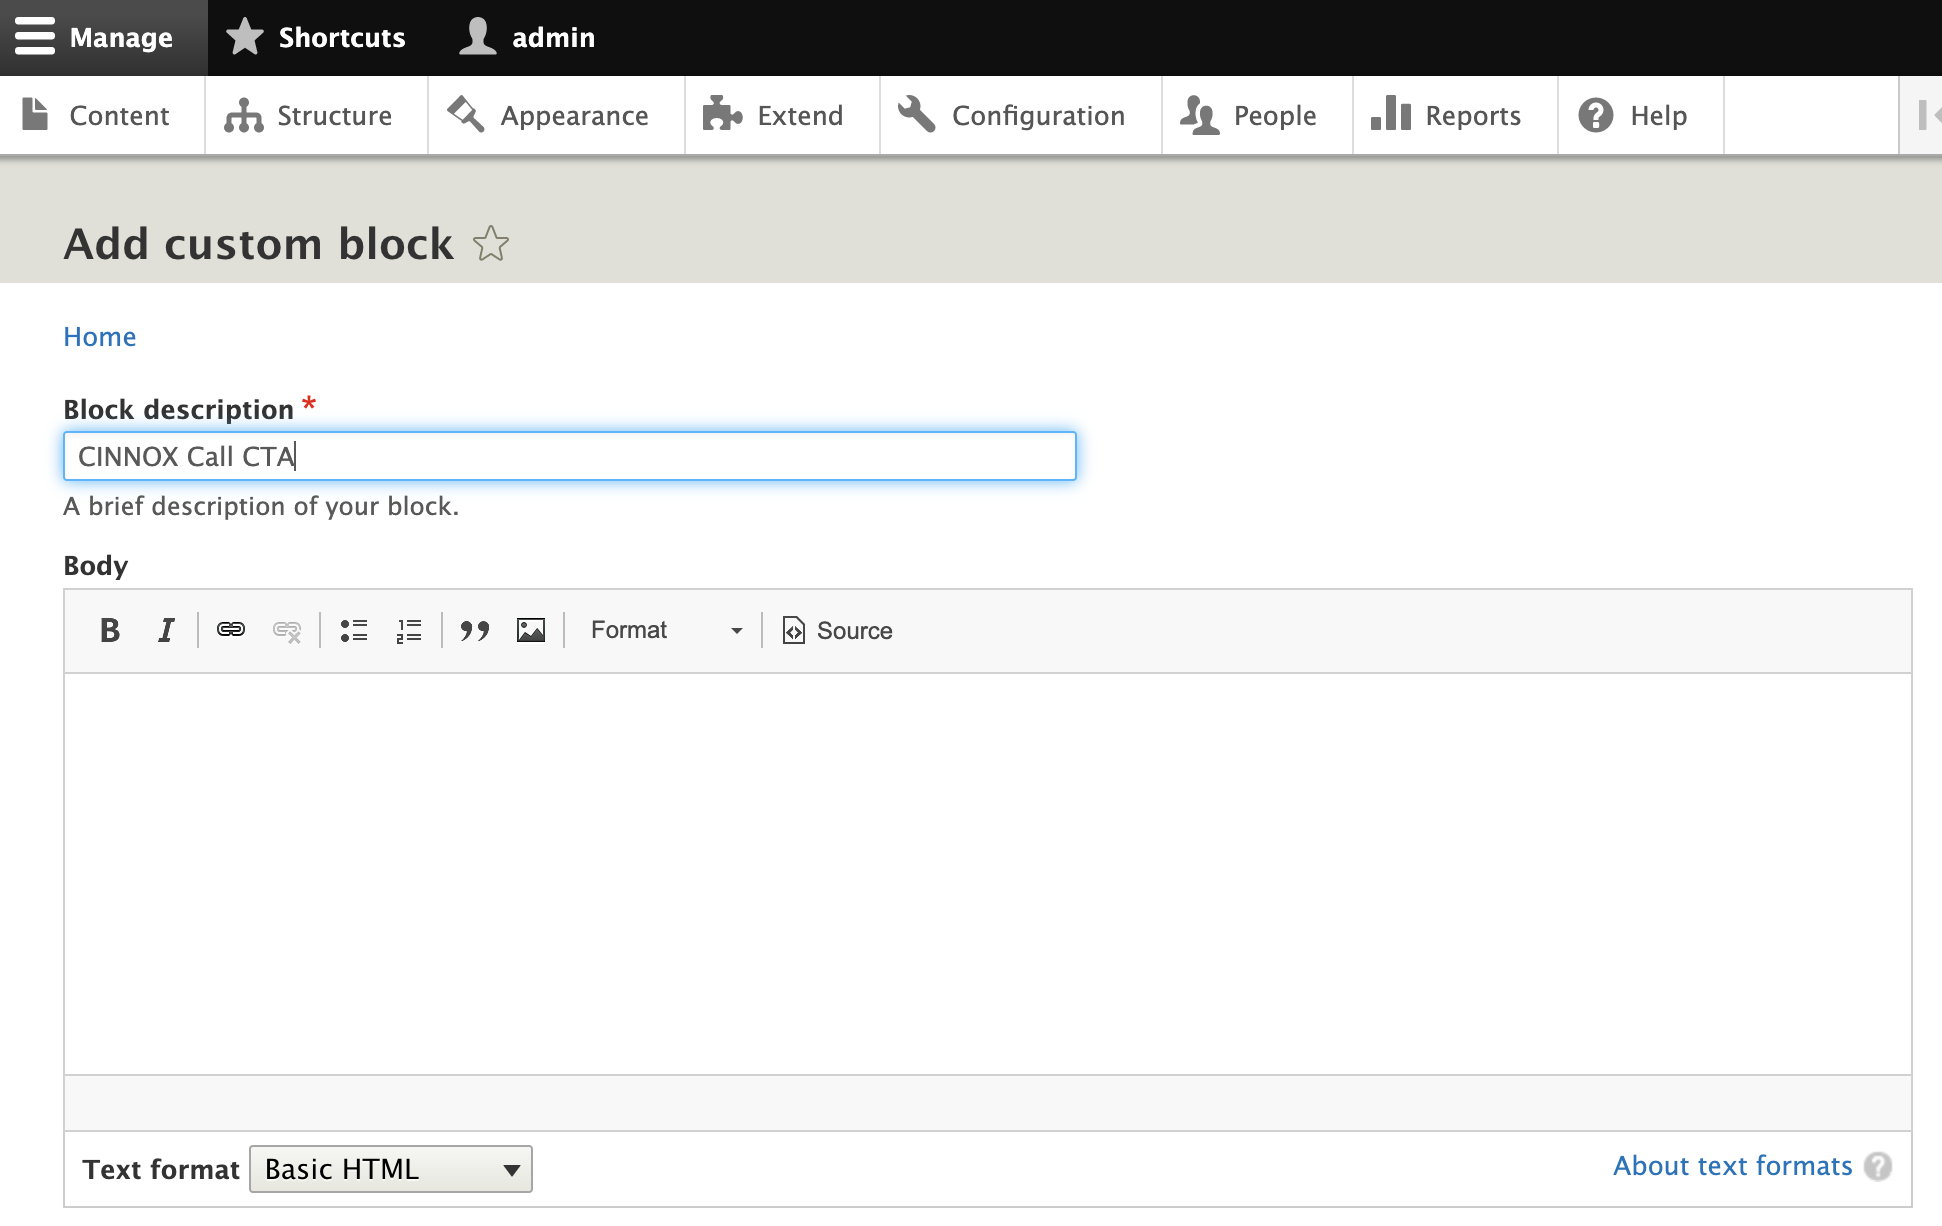The height and width of the screenshot is (1226, 1942).
Task: Switch editor to Source mode
Action: [x=838, y=630]
